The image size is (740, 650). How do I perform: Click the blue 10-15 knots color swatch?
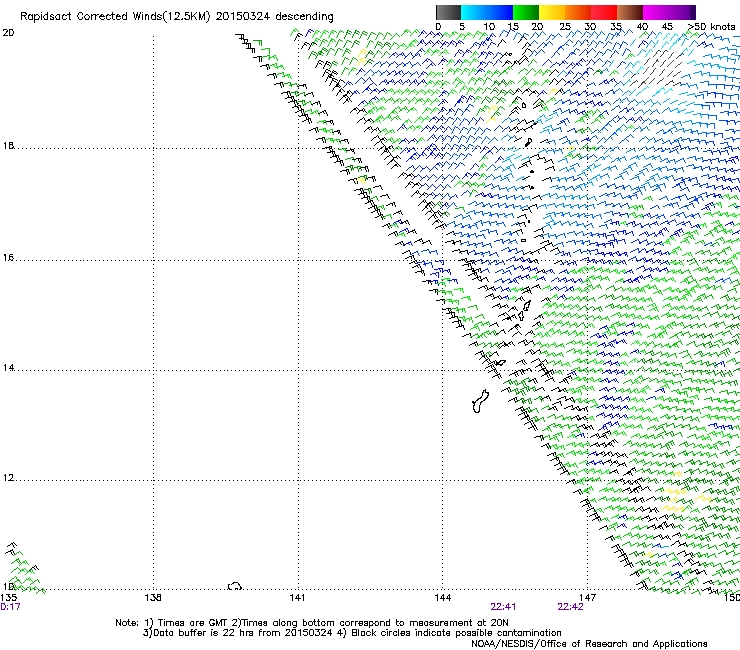(500, 12)
